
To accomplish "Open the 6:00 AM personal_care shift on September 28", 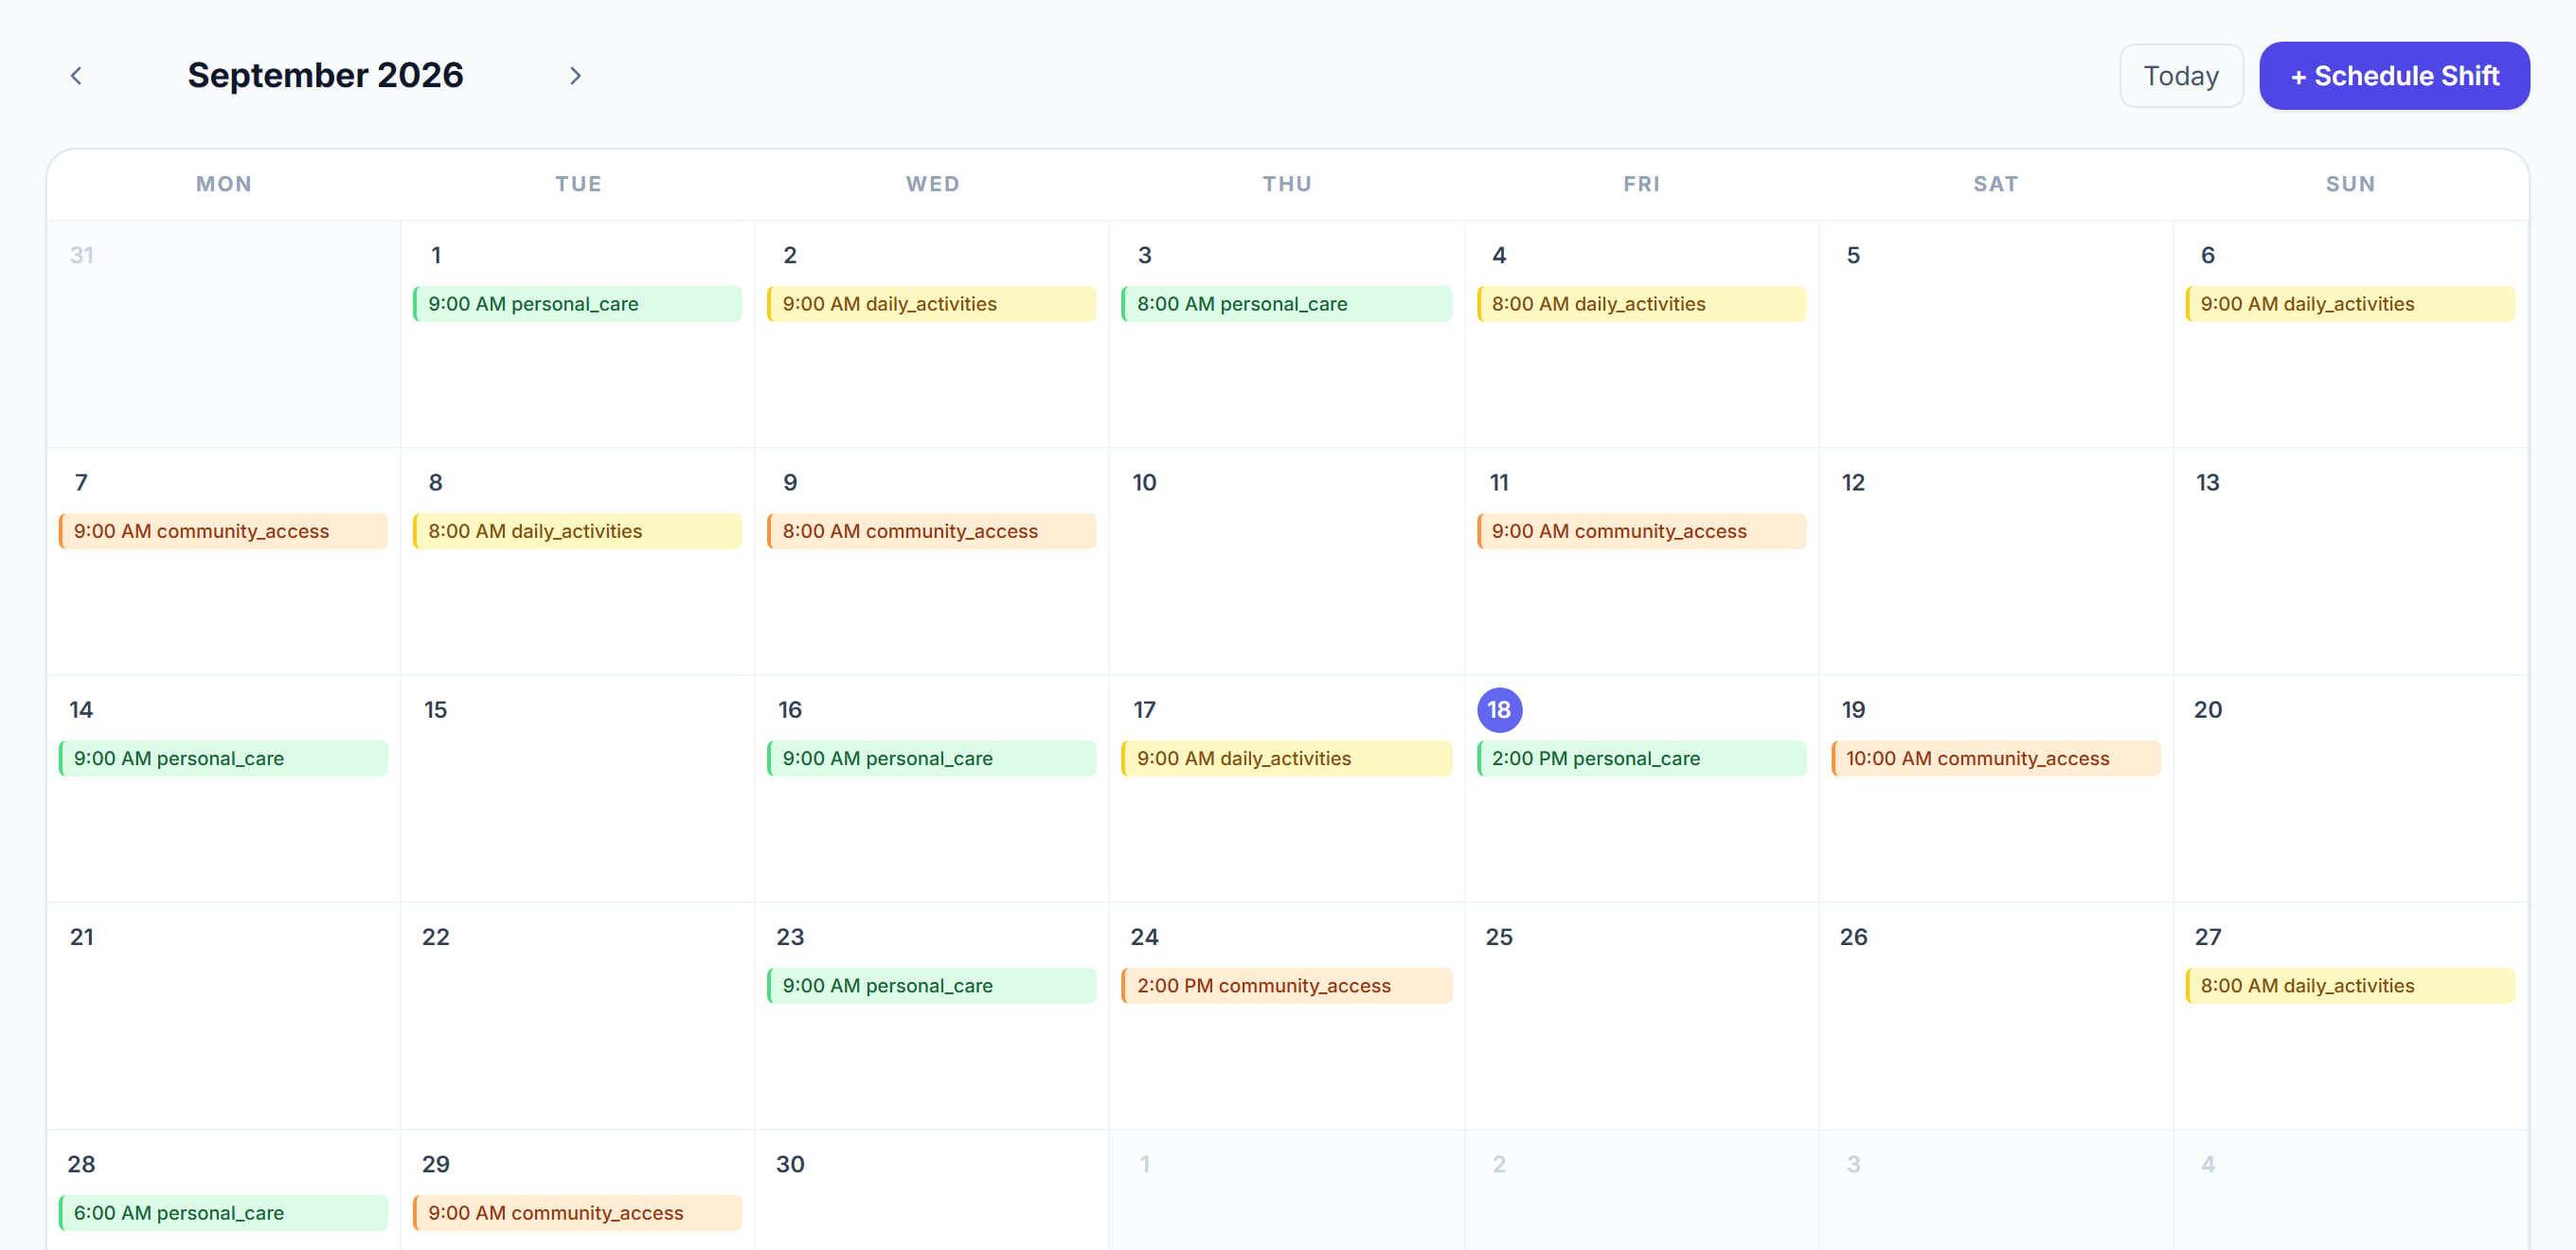I will pyautogui.click(x=223, y=1212).
